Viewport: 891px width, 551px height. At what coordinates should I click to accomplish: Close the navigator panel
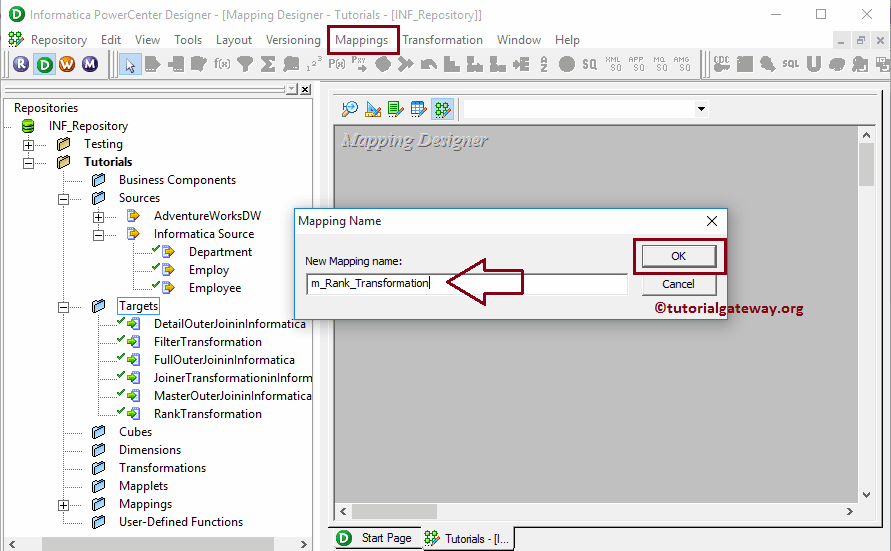305,89
